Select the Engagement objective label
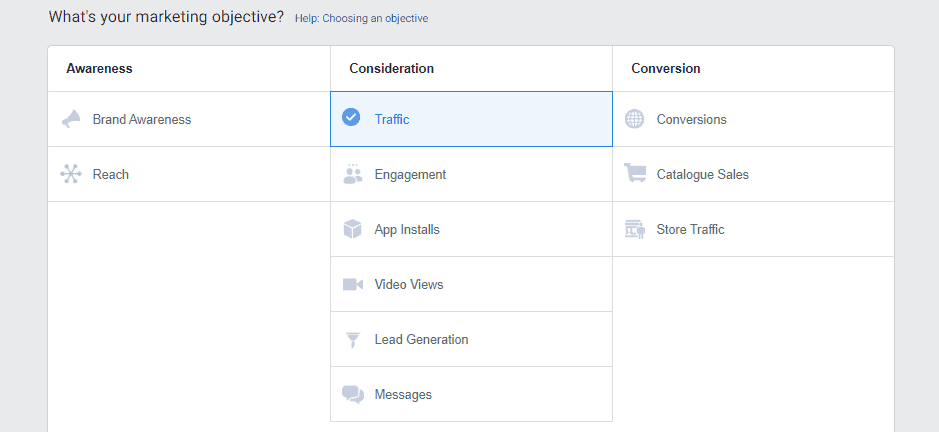Image resolution: width=939 pixels, height=432 pixels. point(410,174)
